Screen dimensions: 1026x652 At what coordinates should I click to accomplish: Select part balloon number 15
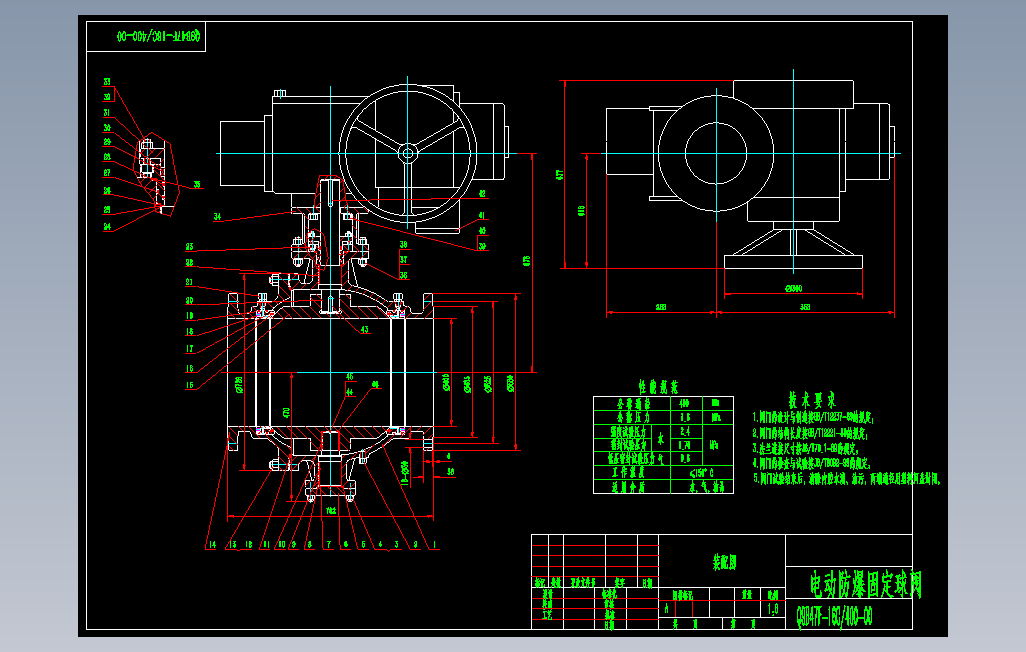189,386
